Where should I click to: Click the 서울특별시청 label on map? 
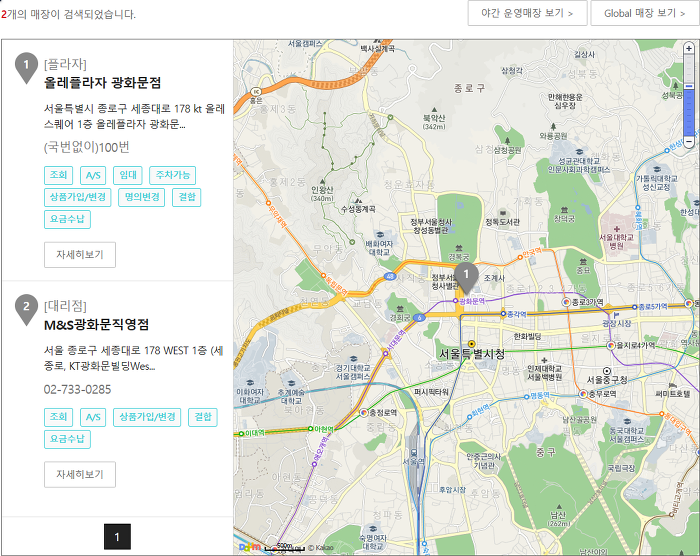(472, 355)
